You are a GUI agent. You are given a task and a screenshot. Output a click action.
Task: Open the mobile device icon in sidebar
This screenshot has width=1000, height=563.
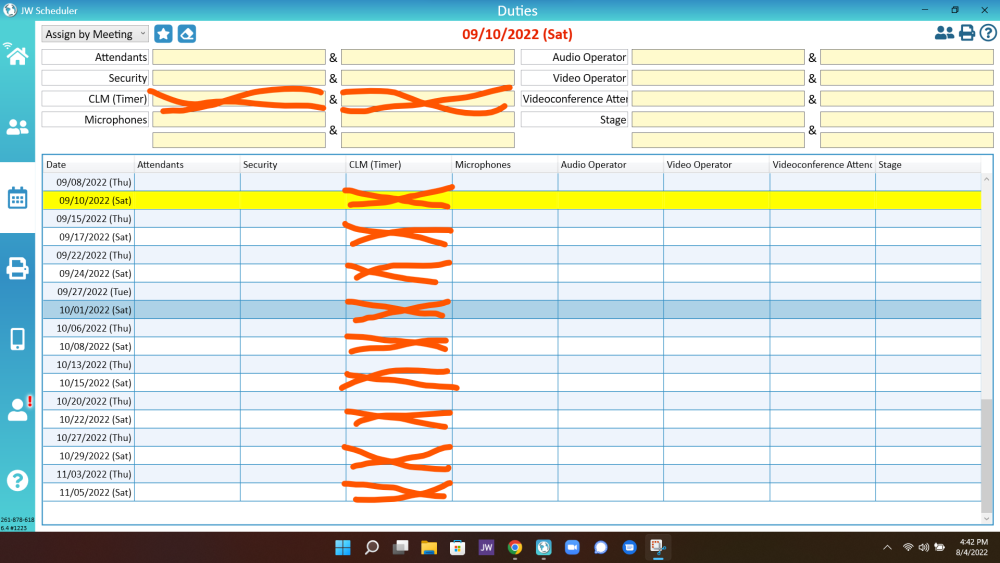pyautogui.click(x=17, y=339)
